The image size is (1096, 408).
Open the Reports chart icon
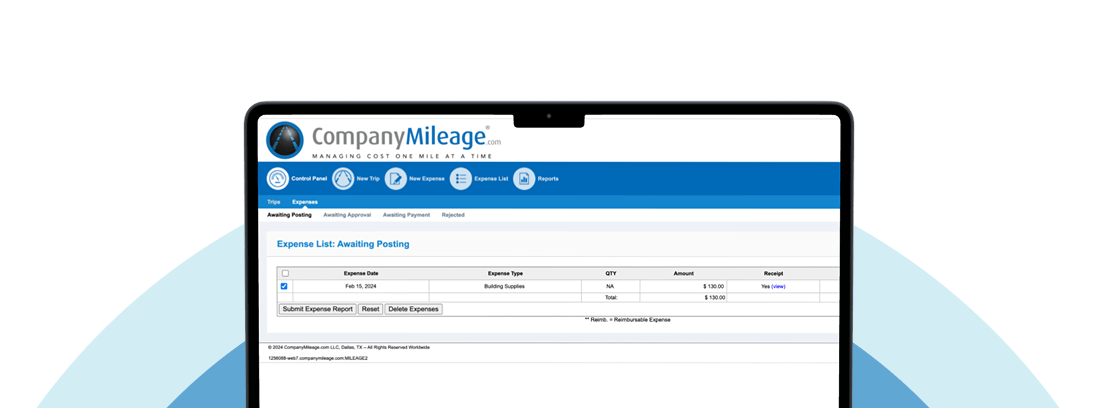tap(524, 179)
